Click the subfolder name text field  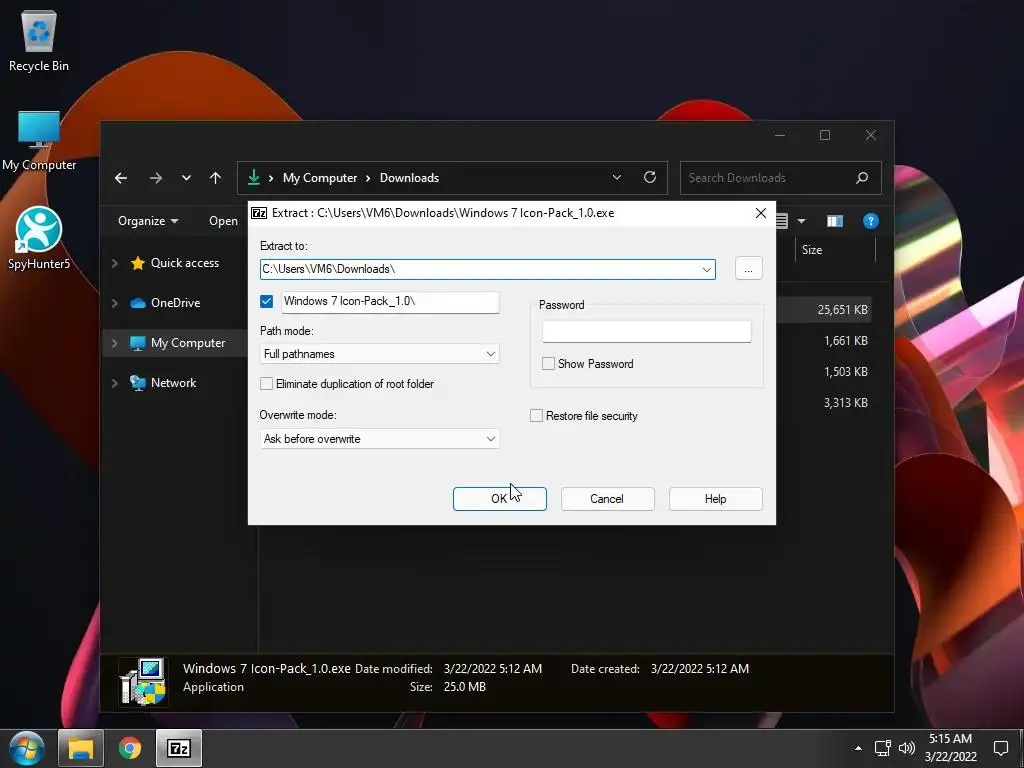pyautogui.click(x=391, y=302)
